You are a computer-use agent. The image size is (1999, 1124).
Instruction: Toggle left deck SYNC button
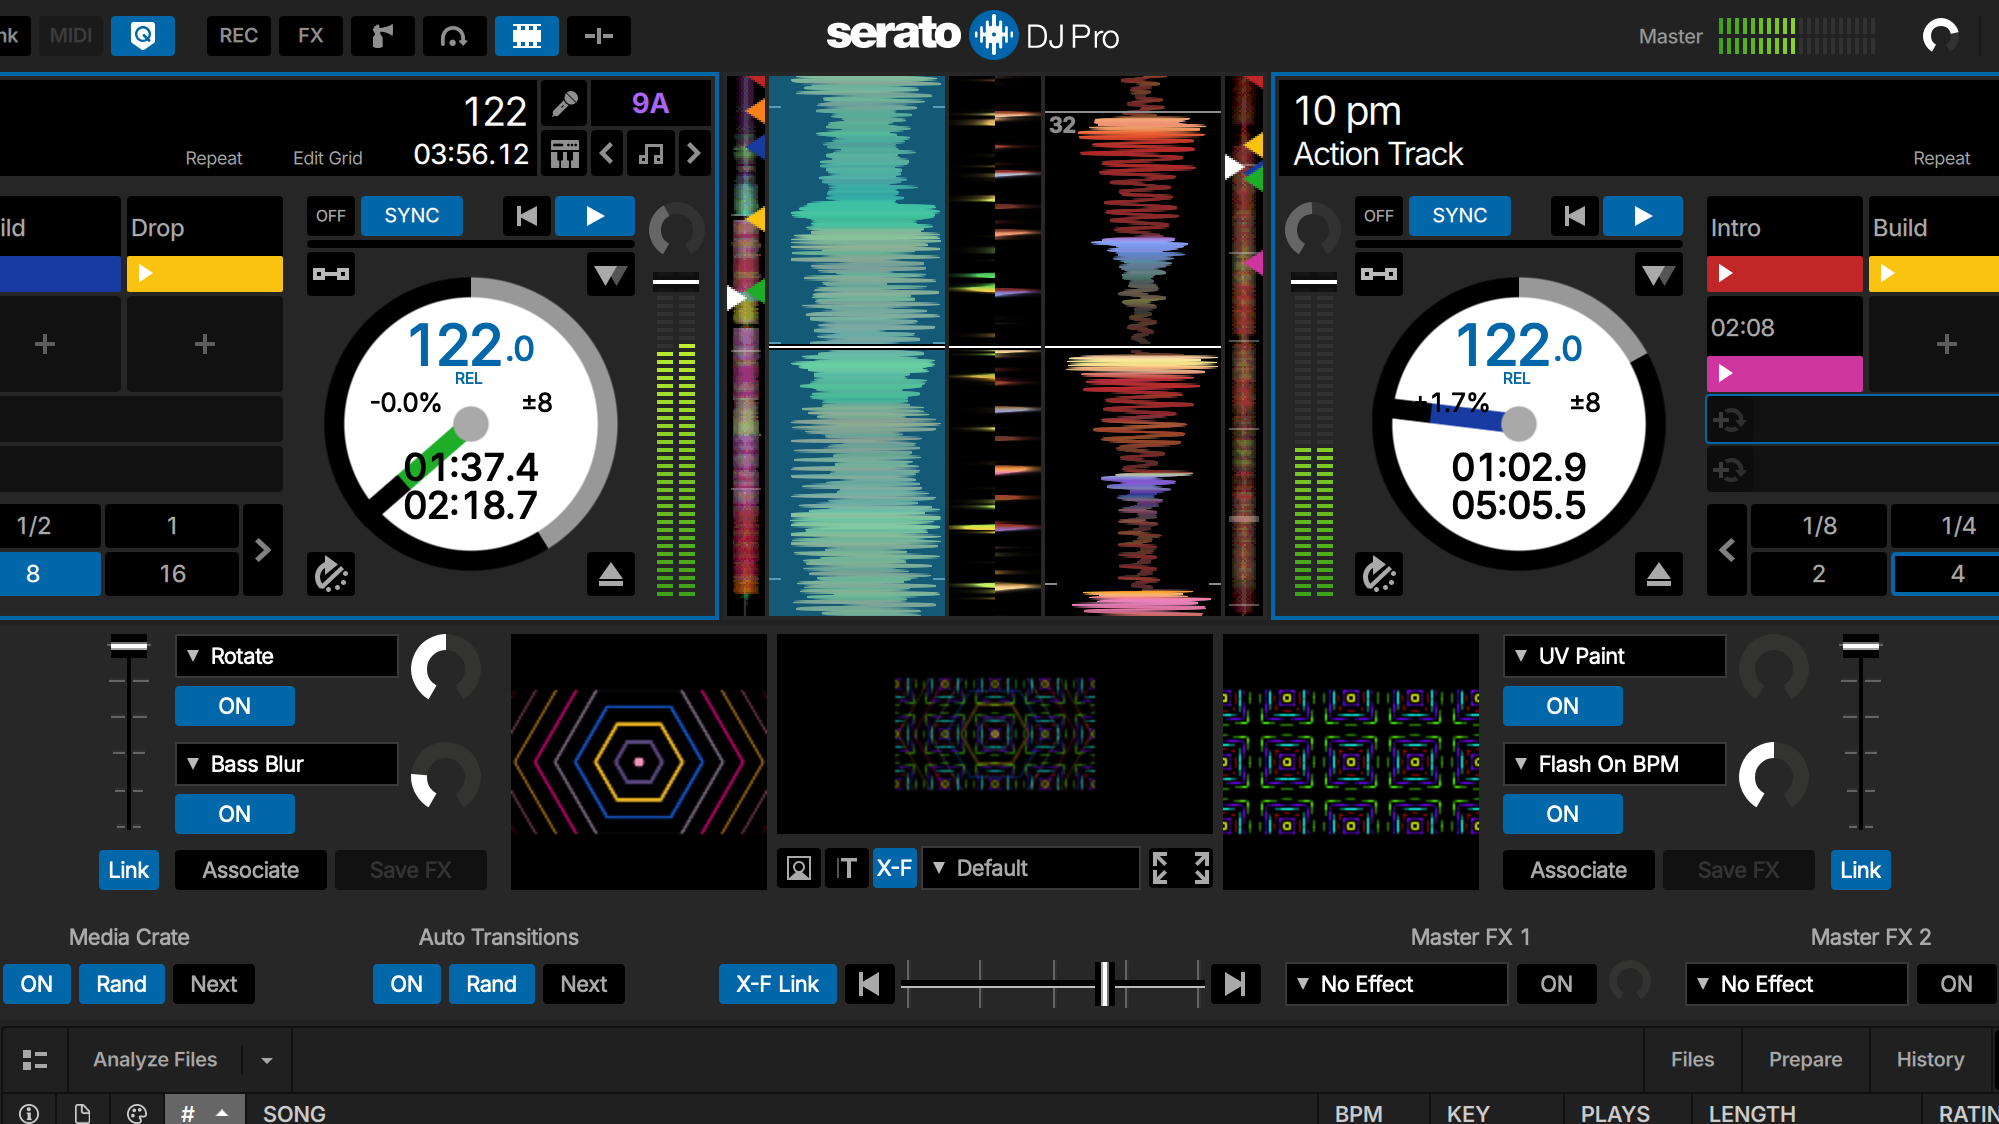412,216
